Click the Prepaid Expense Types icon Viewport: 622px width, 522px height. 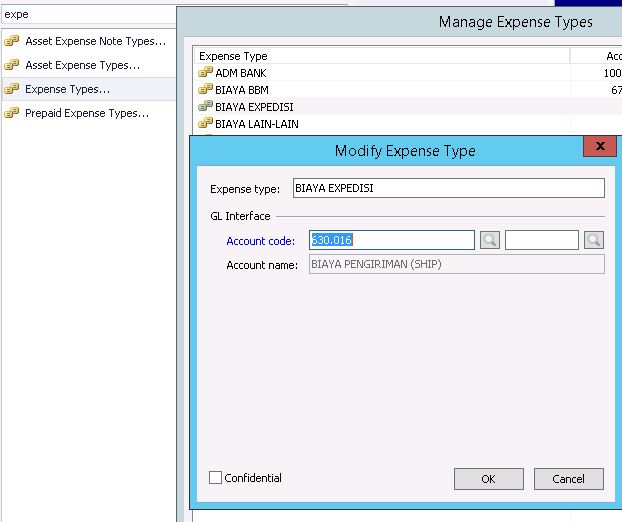(12, 113)
